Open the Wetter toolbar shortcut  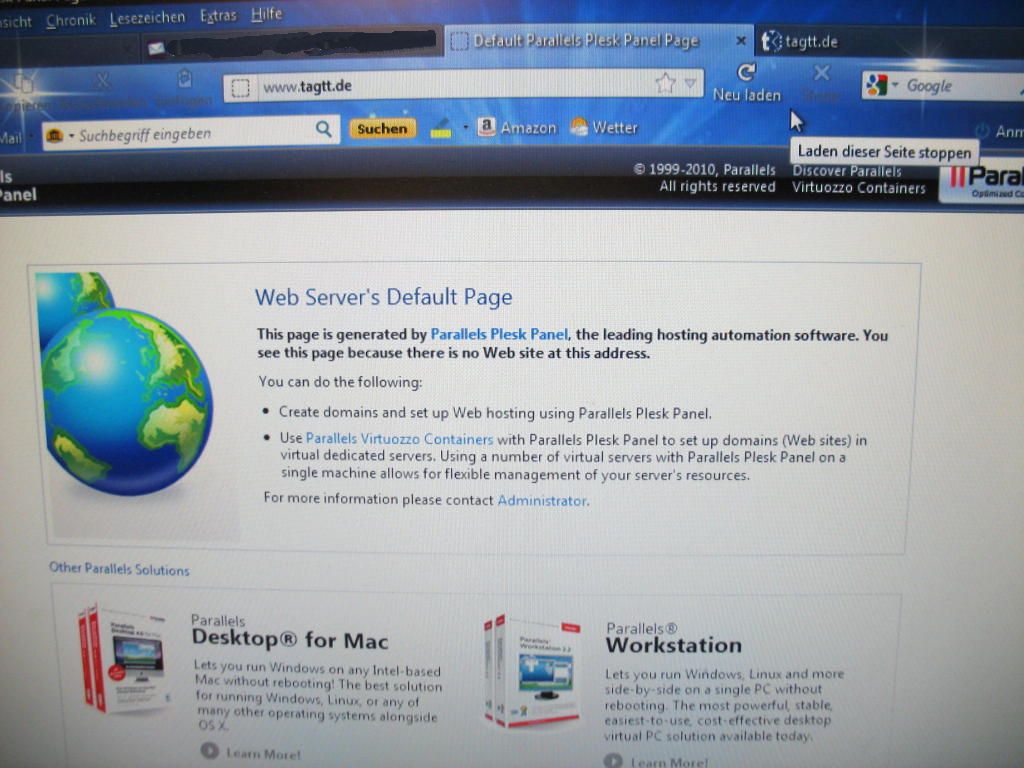click(603, 127)
